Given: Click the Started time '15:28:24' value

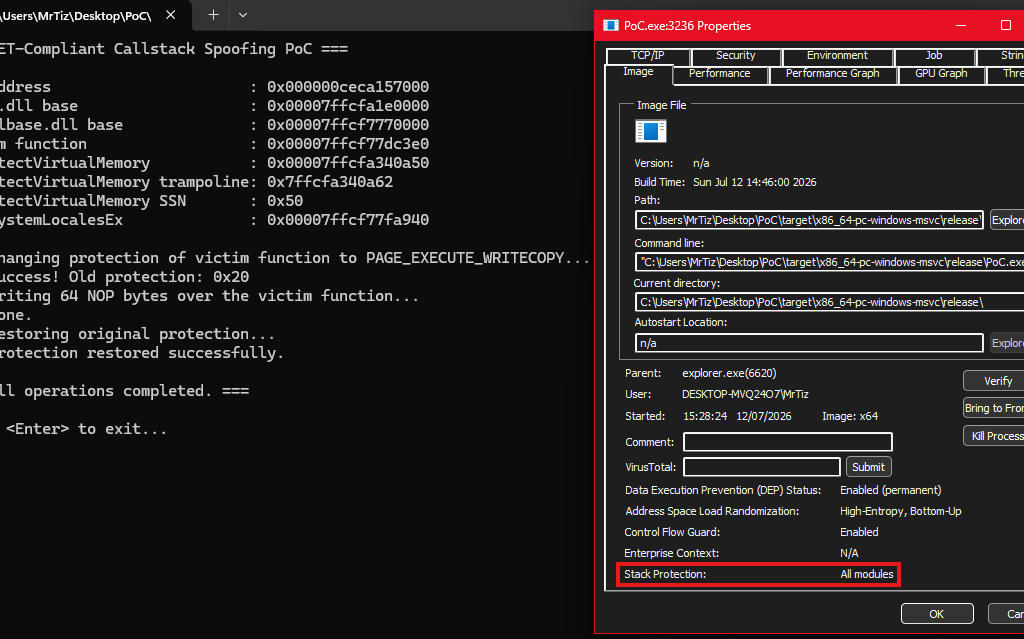Looking at the screenshot, I should [x=705, y=416].
